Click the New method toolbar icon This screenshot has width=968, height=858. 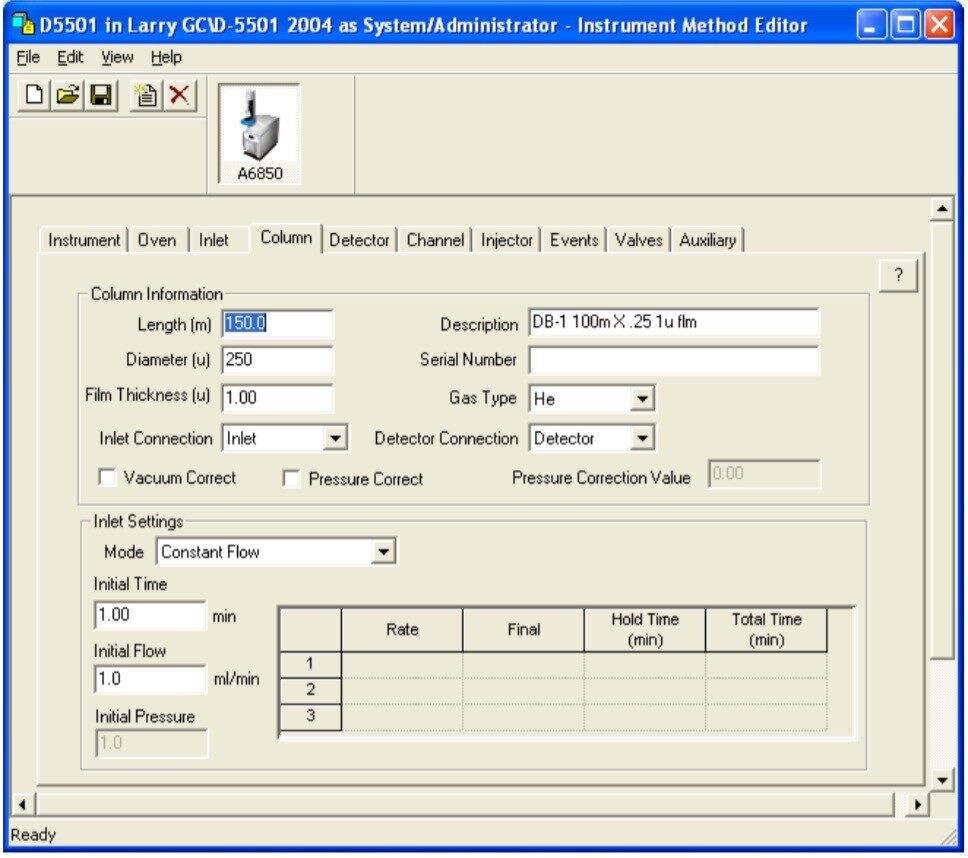(x=34, y=95)
